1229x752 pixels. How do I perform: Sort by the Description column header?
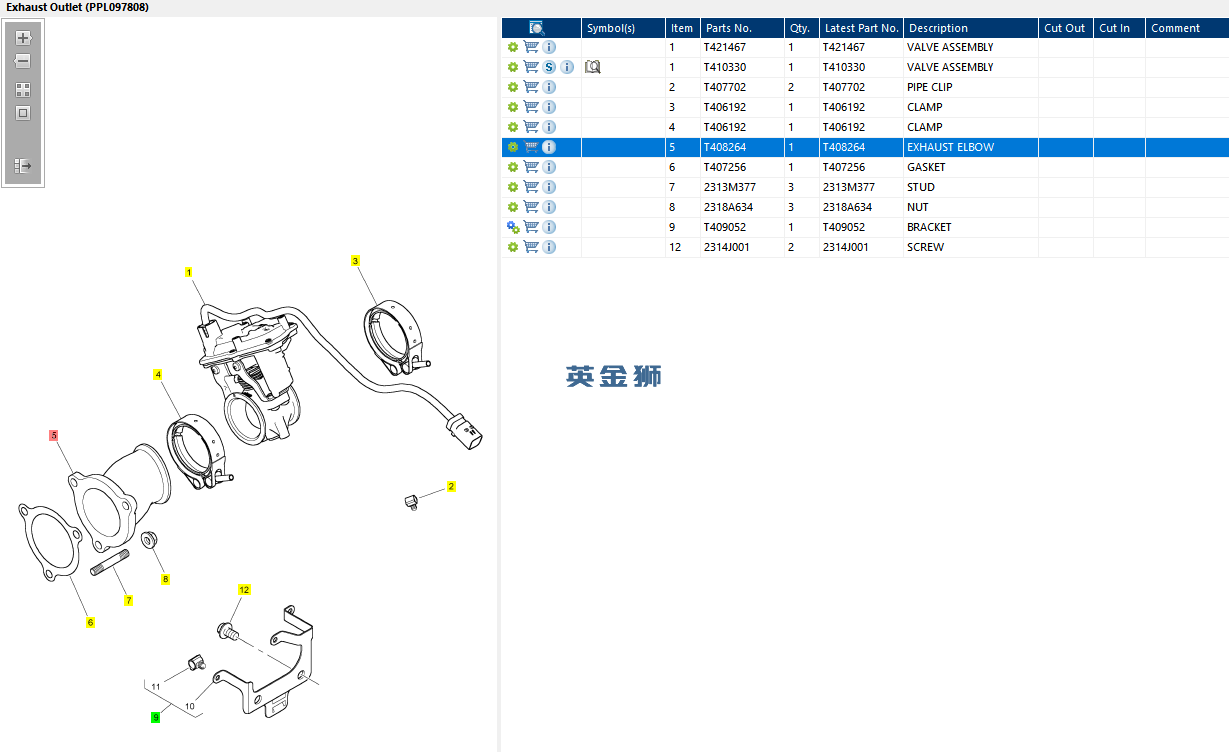coord(970,28)
